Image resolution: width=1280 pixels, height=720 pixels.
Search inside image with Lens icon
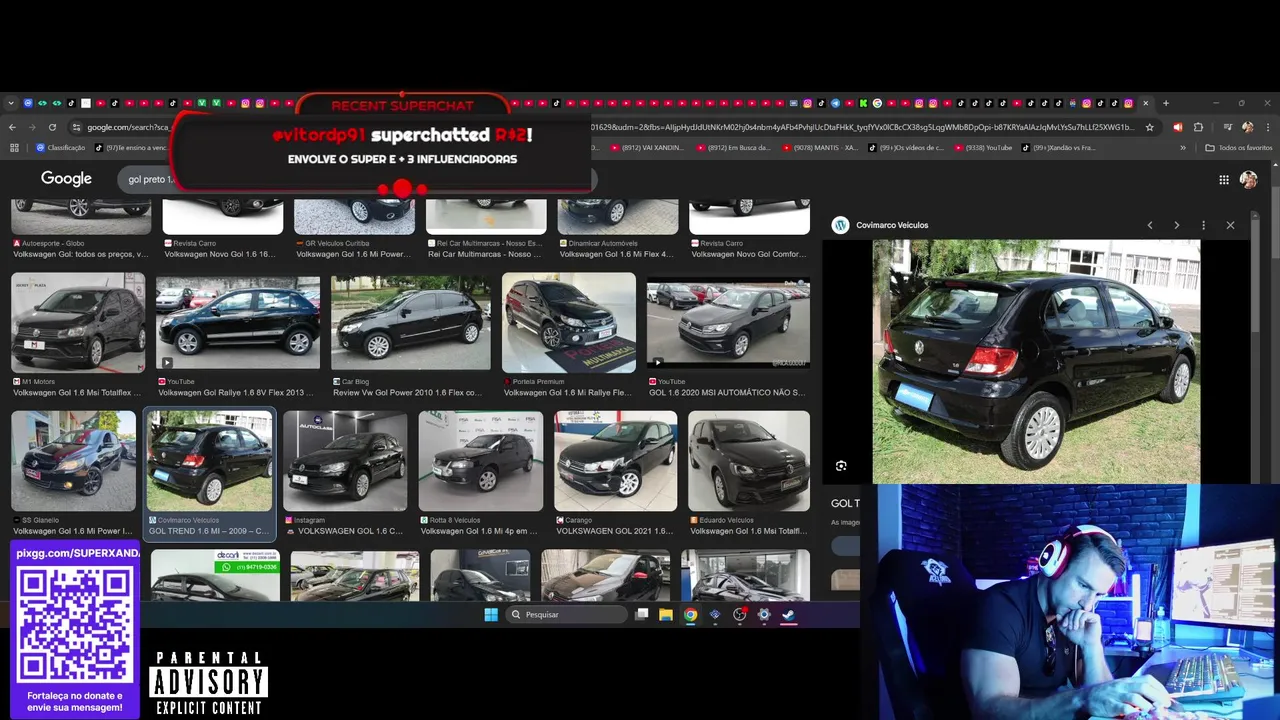click(841, 466)
